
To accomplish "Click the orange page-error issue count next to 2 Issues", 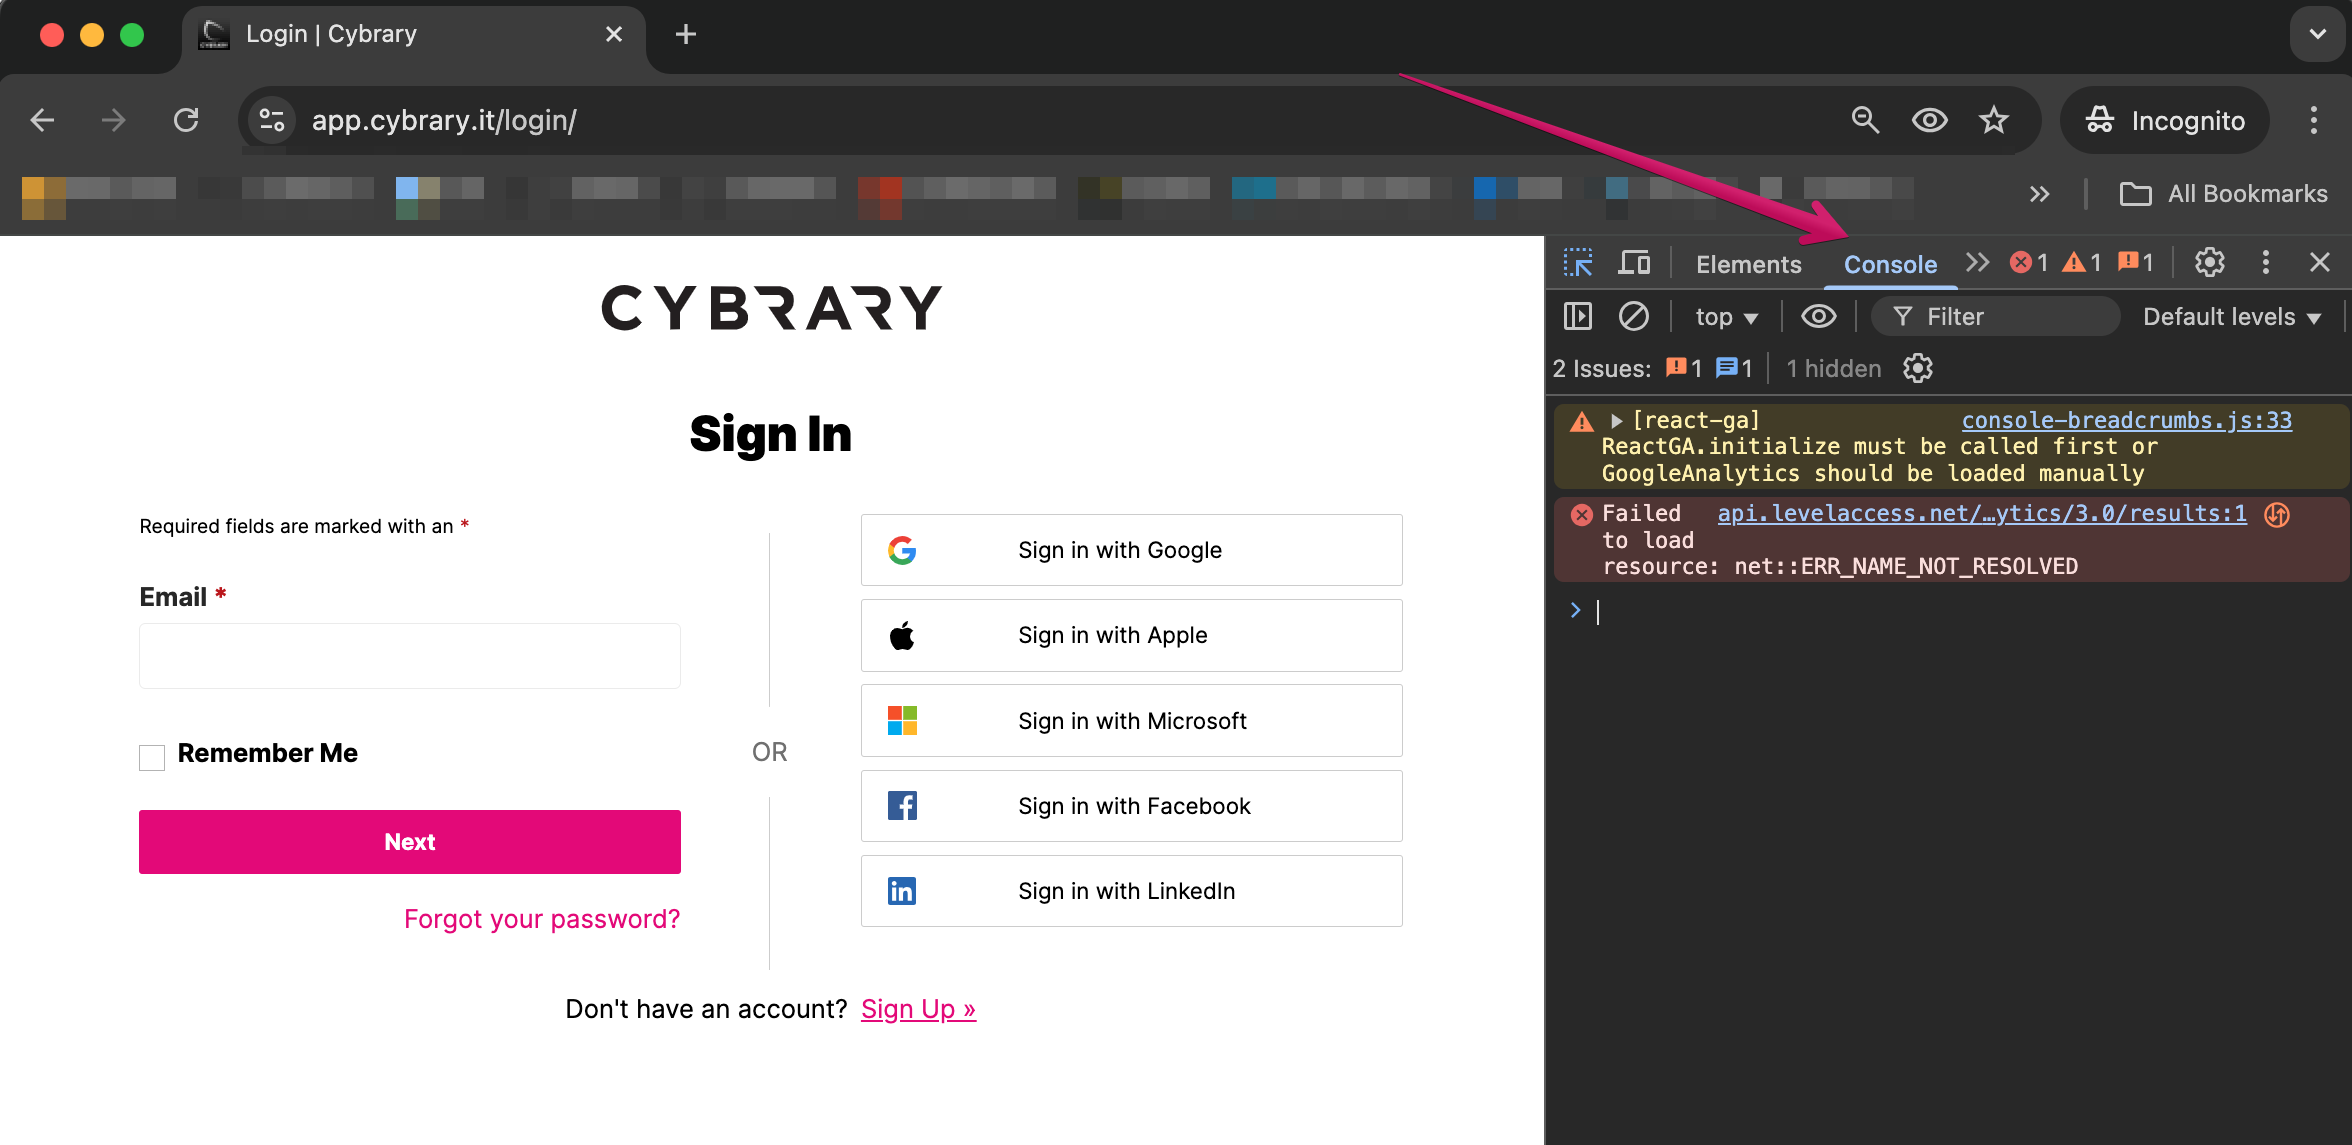I will (1684, 368).
